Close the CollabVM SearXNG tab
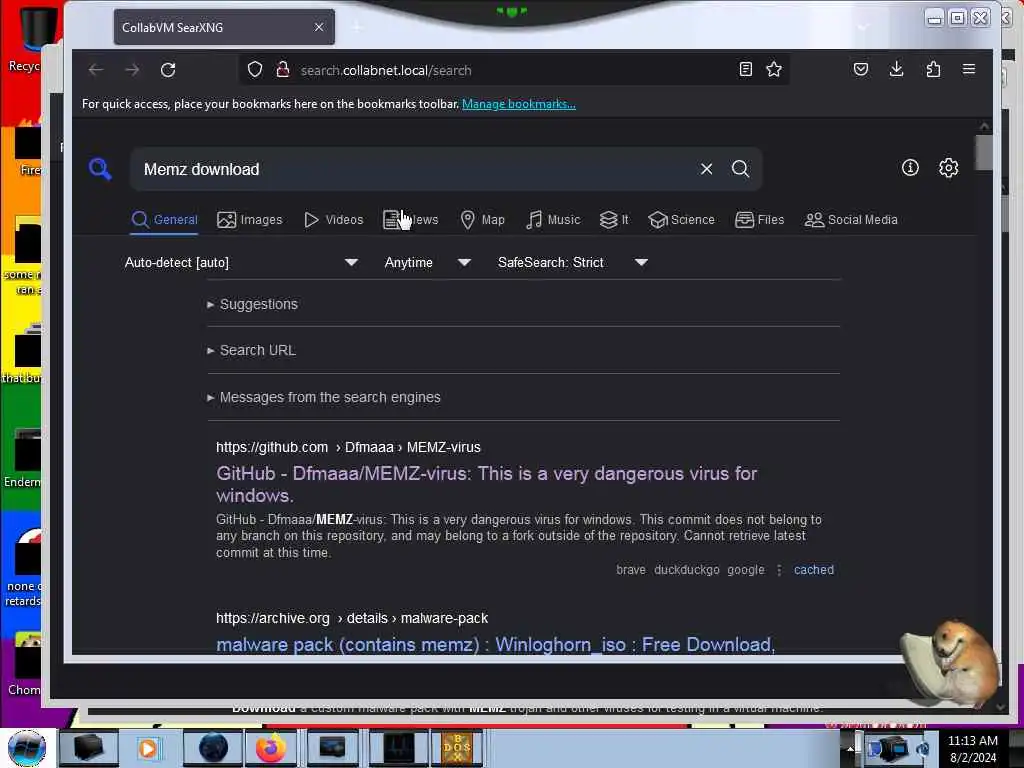Image resolution: width=1024 pixels, height=768 pixels. 319,27
